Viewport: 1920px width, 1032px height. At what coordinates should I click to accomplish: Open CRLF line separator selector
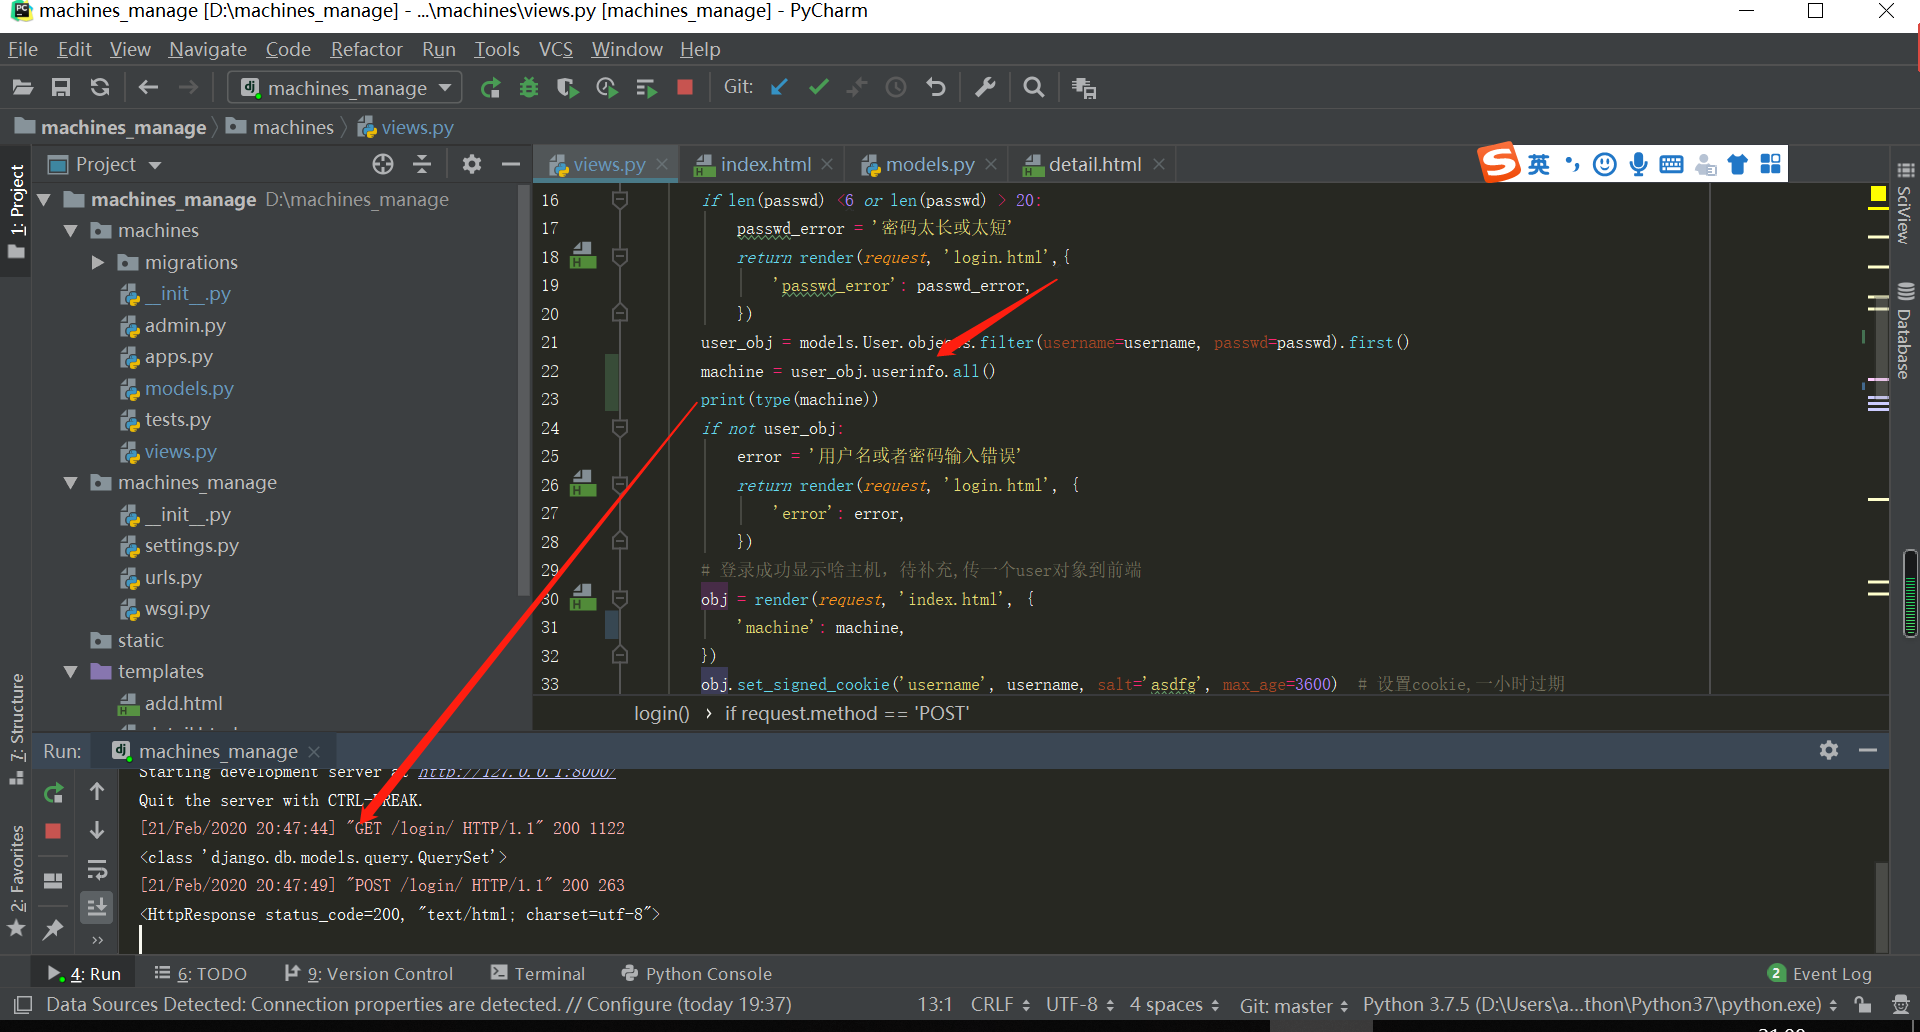[1000, 1004]
